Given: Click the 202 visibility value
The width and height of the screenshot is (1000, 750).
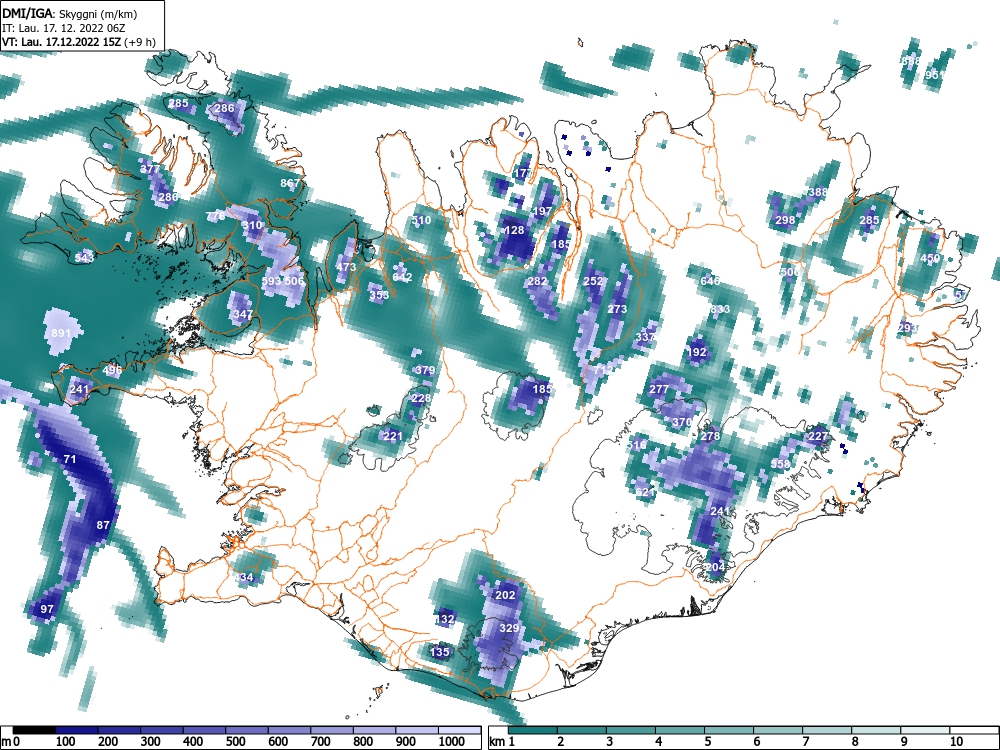Looking at the screenshot, I should (505, 595).
